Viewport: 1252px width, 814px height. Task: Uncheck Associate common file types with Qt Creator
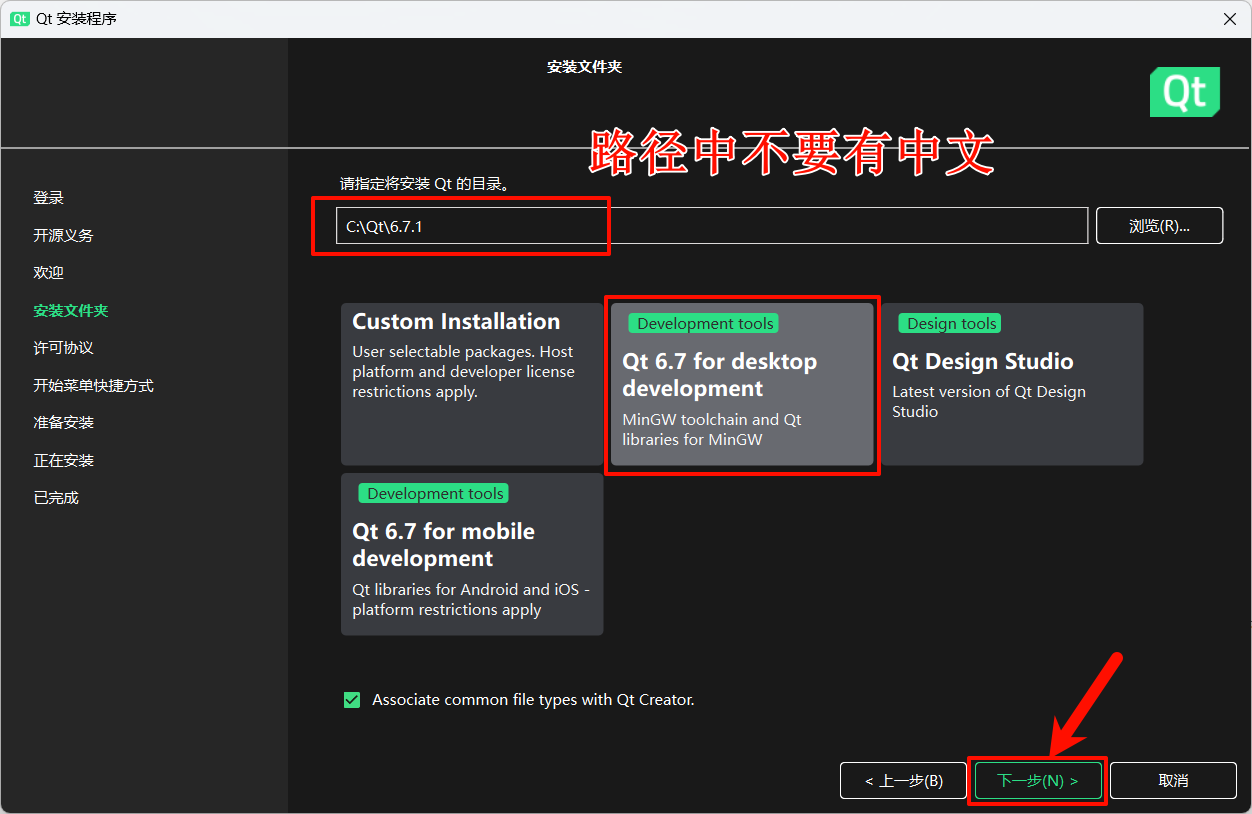coord(352,700)
